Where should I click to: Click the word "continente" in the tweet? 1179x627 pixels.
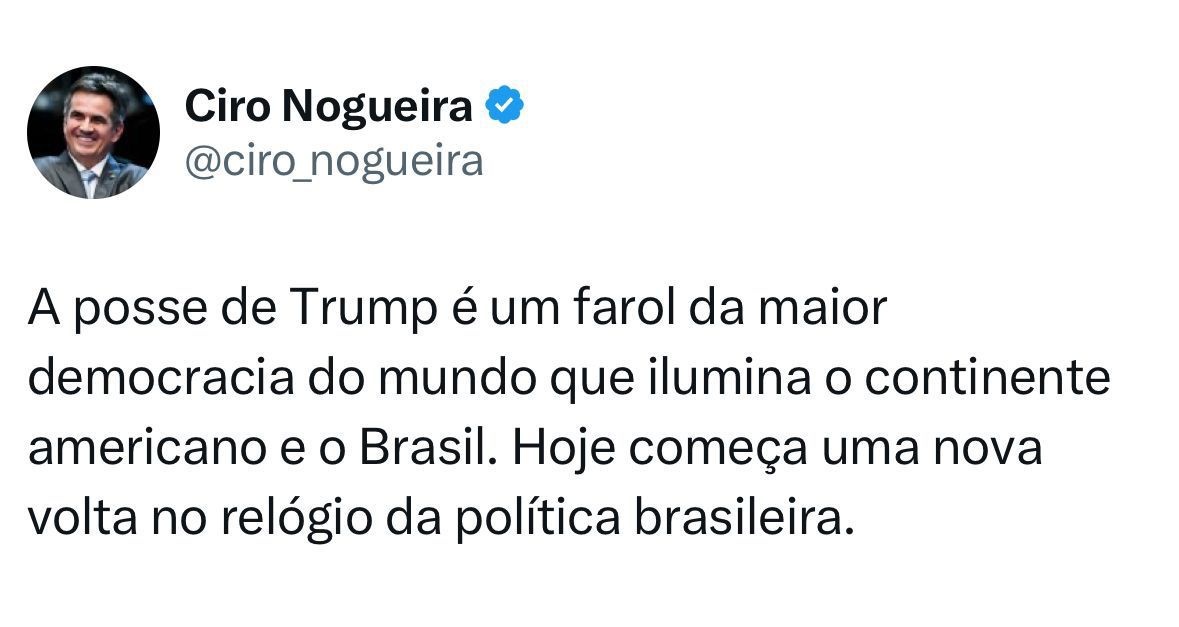[987, 379]
